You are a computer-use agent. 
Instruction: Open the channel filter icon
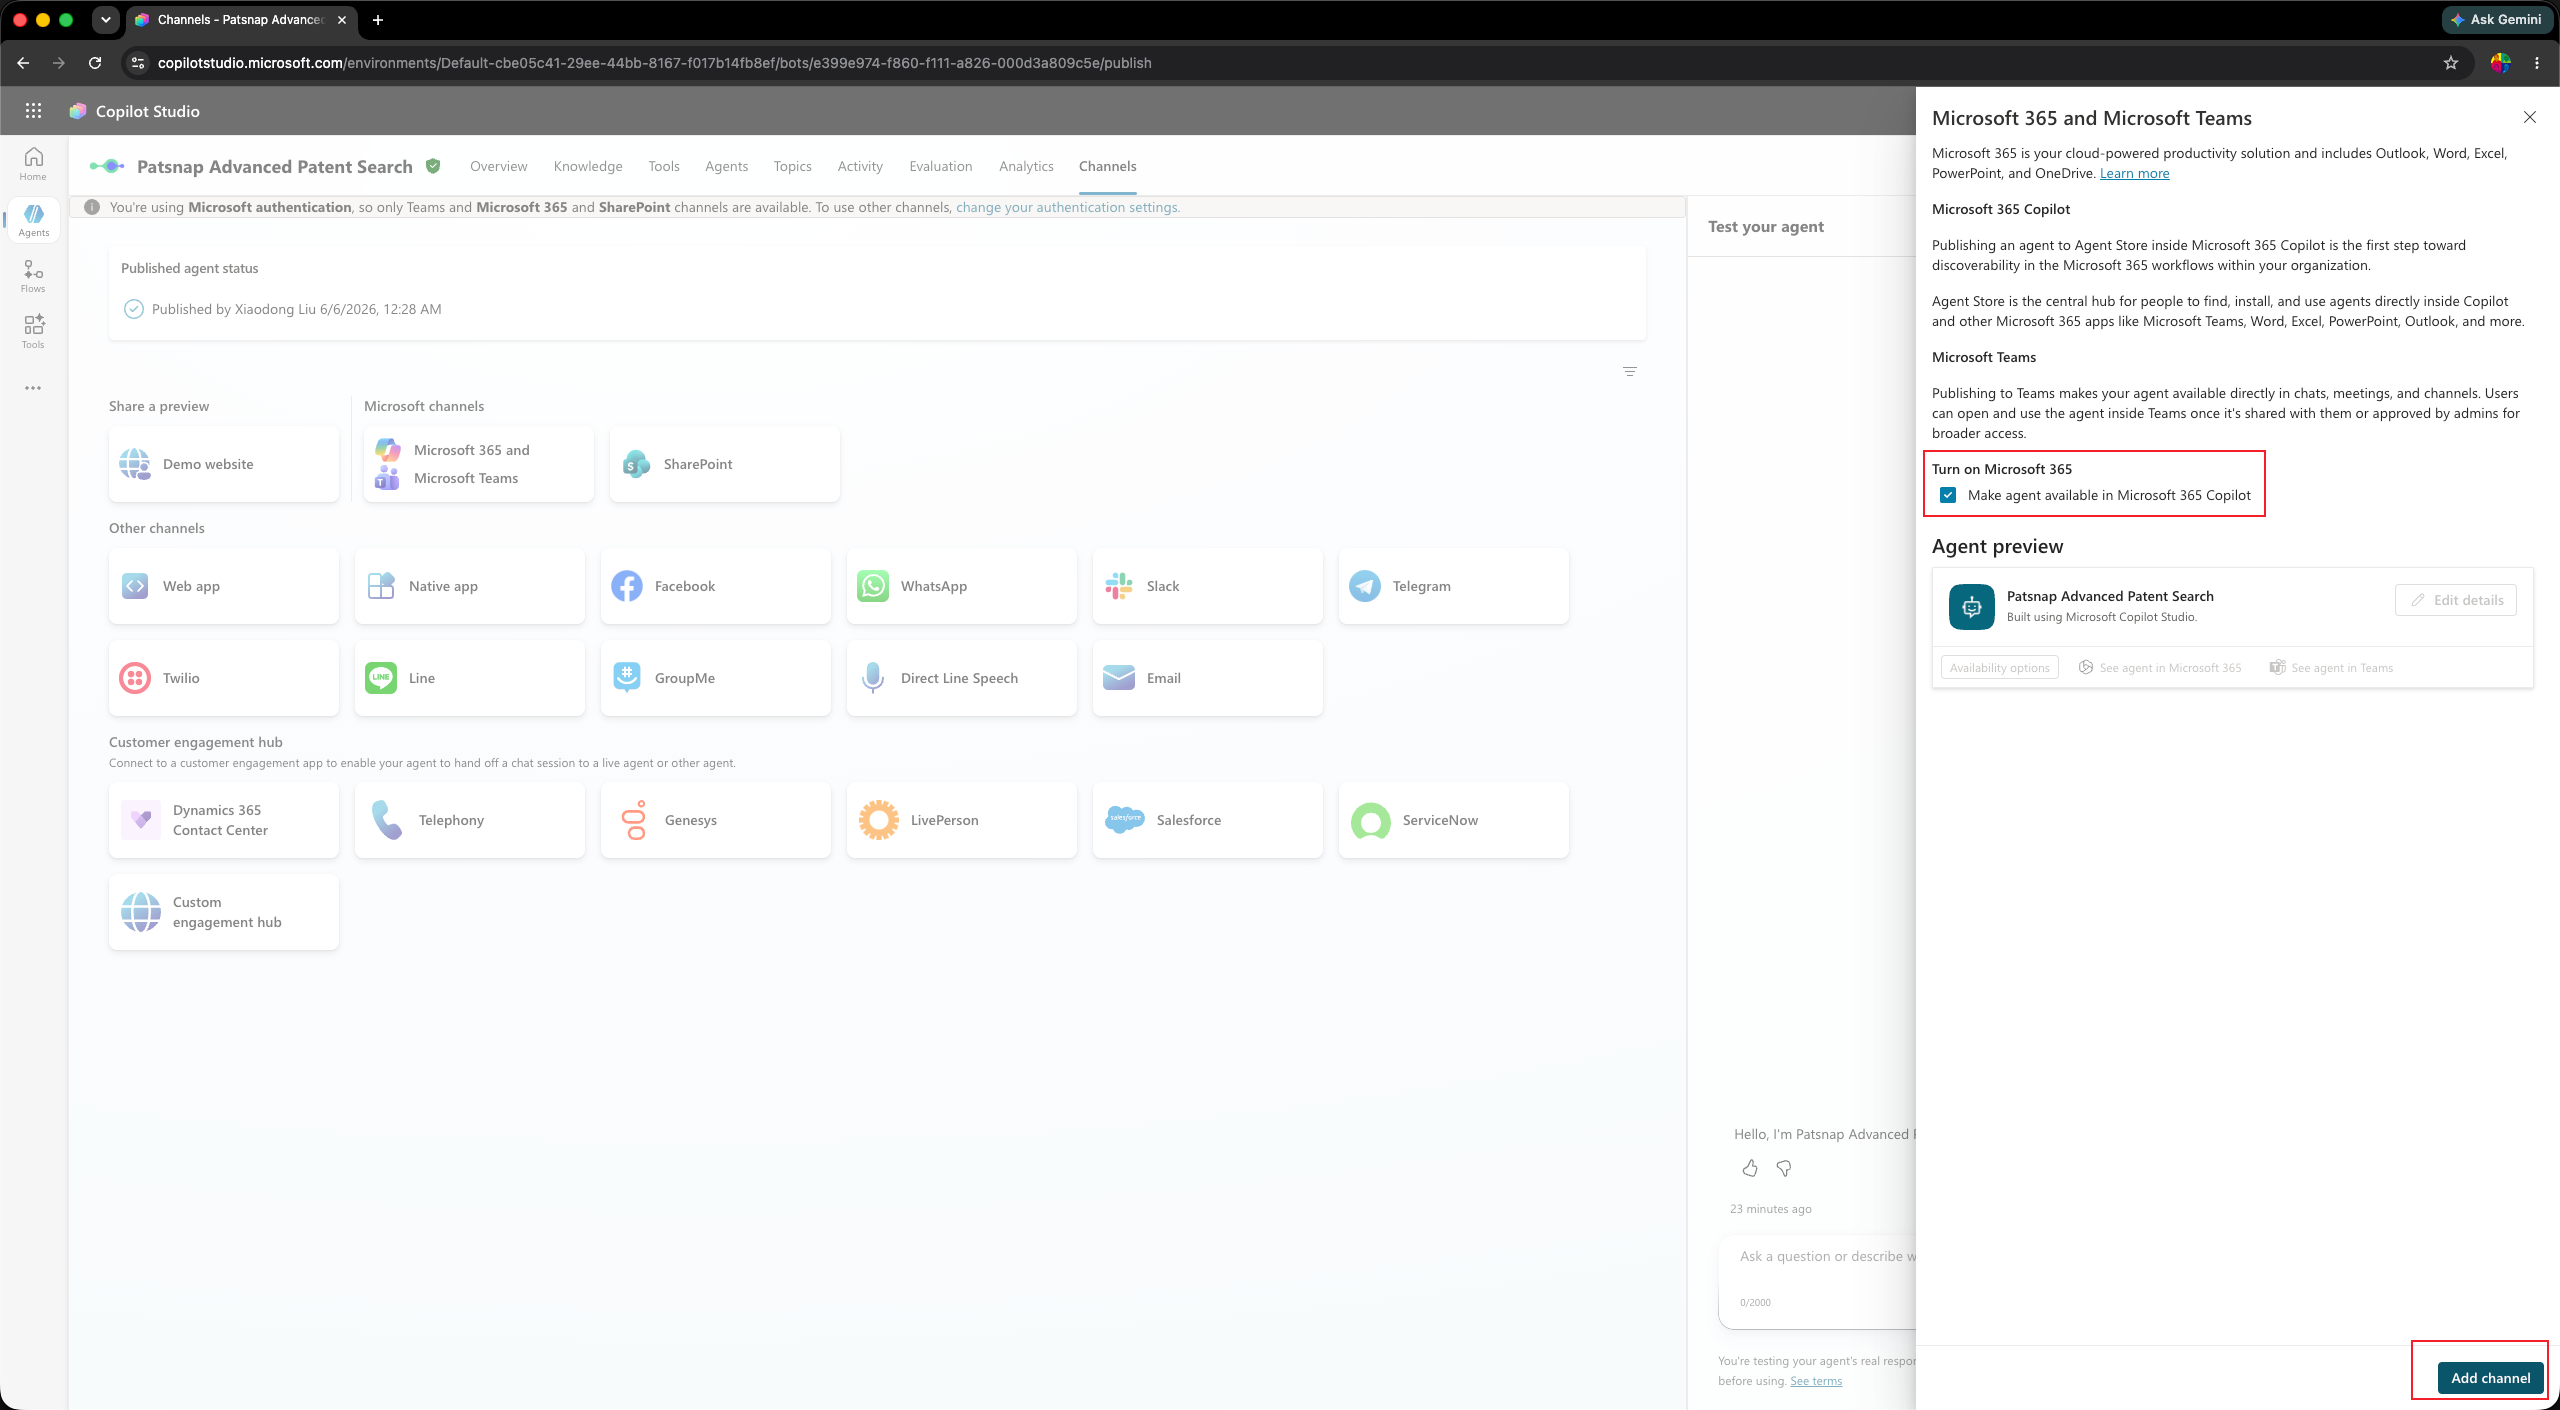[1630, 371]
